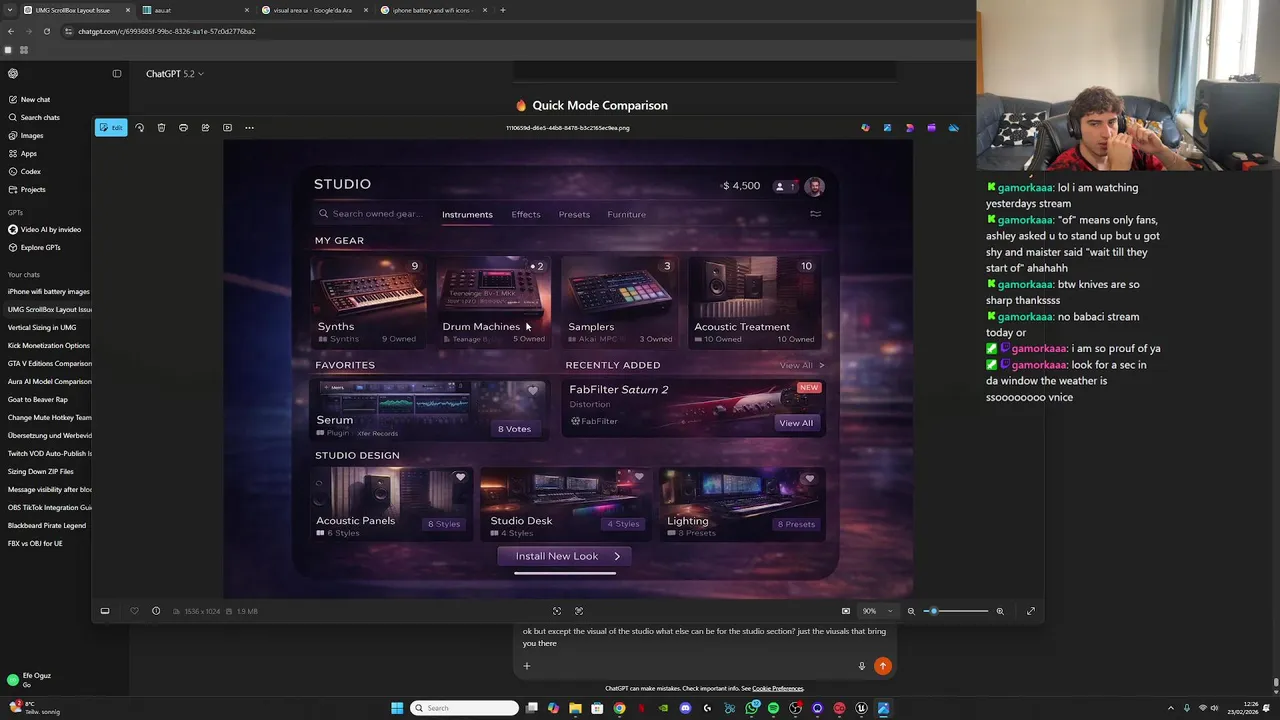Open Codex in ChatGPT sidebar
Image resolution: width=1280 pixels, height=720 pixels.
pyautogui.click(x=31, y=171)
